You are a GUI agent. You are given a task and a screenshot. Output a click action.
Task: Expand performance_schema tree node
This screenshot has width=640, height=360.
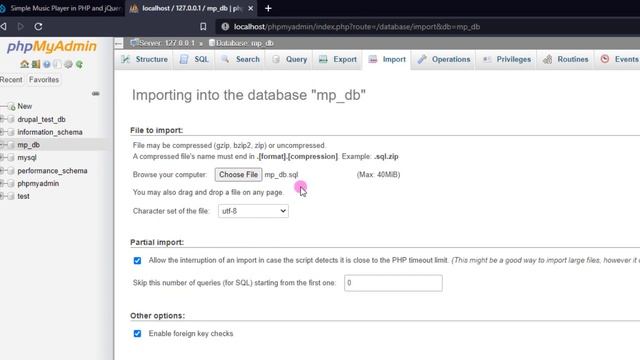coord(2,171)
